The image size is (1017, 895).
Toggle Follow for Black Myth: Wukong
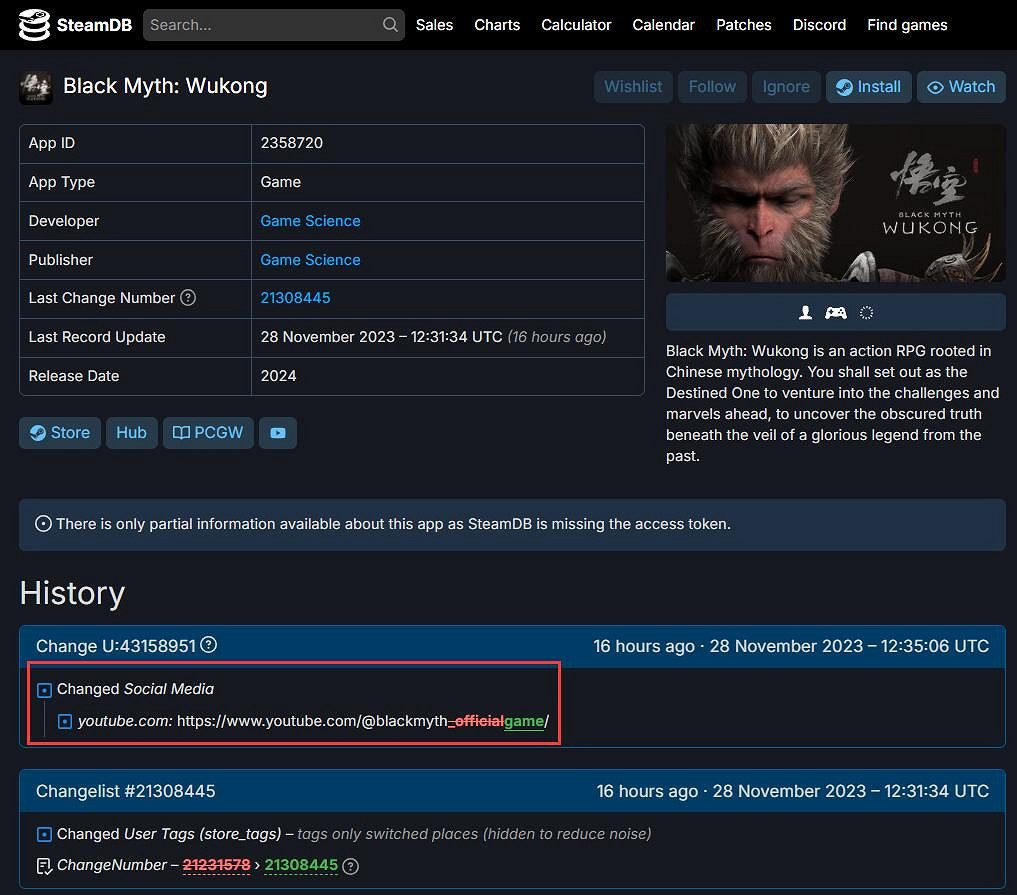[712, 87]
